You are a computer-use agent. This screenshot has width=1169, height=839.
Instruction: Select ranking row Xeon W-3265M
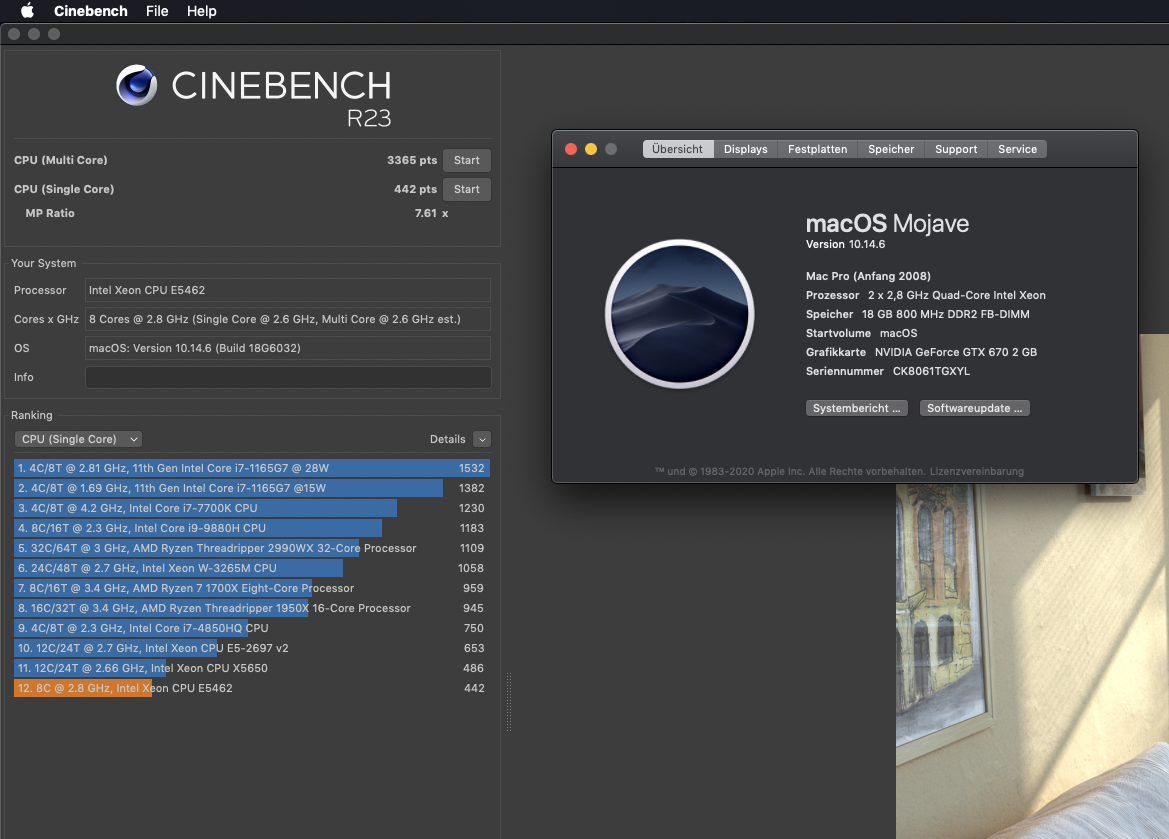[251, 568]
